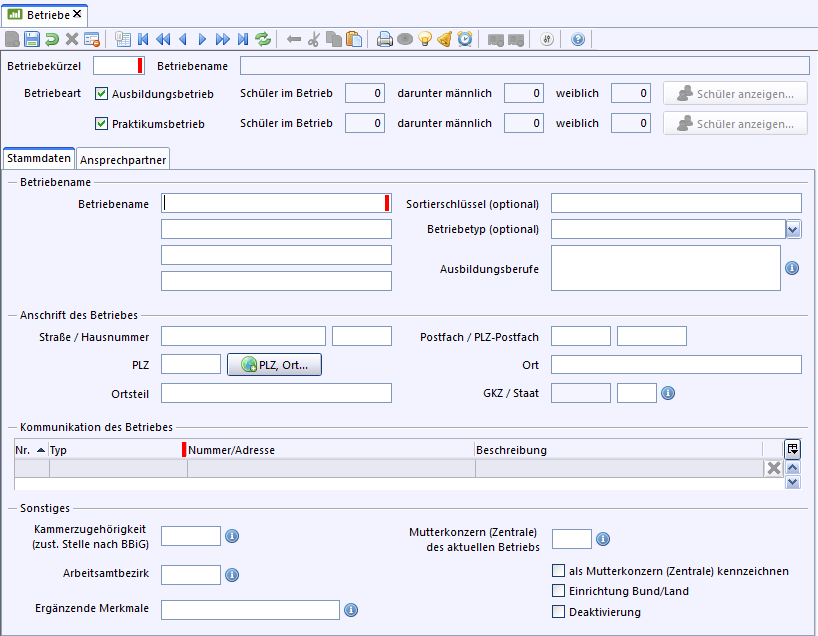Enable the Deaktivierung checkbox
Viewport: 818px width, 636px height.
click(x=559, y=612)
